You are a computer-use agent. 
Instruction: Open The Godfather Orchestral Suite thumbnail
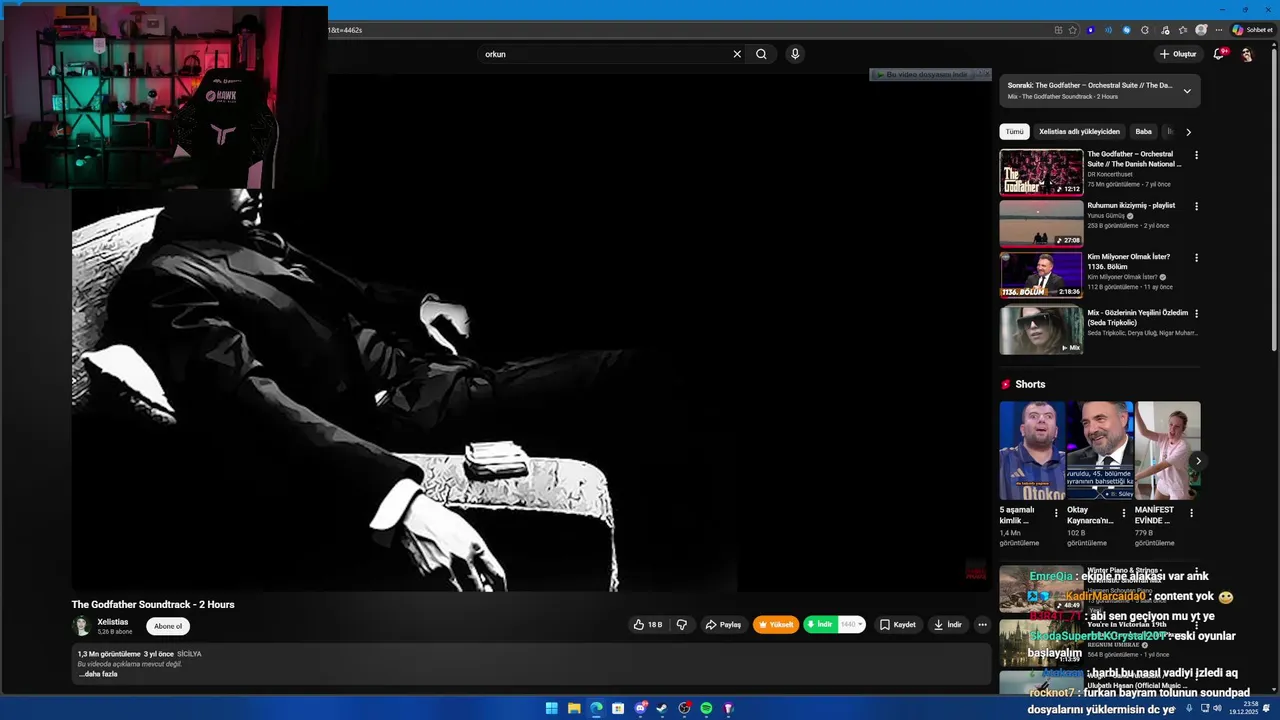pos(1041,172)
